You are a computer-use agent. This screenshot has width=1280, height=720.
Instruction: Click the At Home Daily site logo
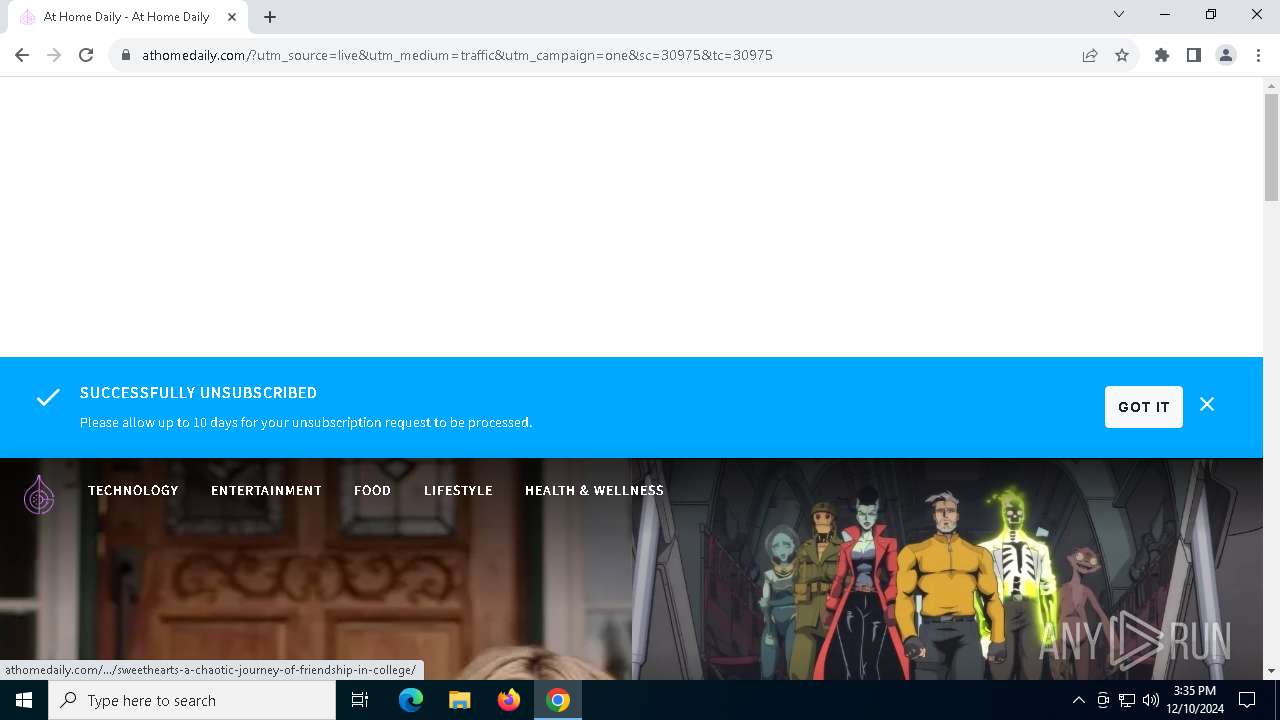tap(39, 494)
